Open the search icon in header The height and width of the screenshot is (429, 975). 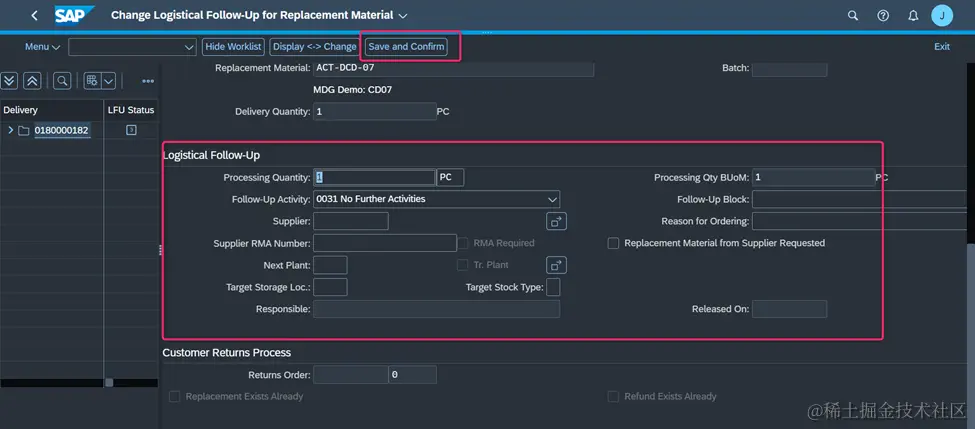(853, 16)
